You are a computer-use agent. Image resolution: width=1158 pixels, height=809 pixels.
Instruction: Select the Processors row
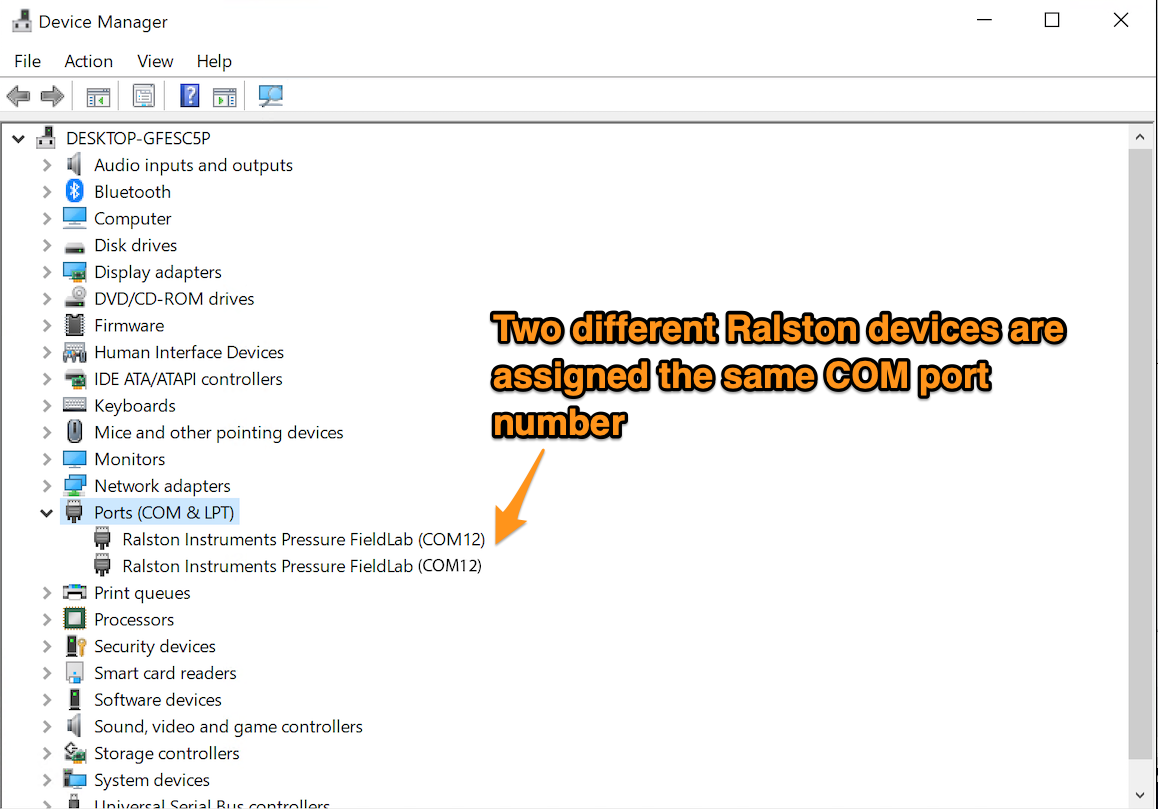134,620
